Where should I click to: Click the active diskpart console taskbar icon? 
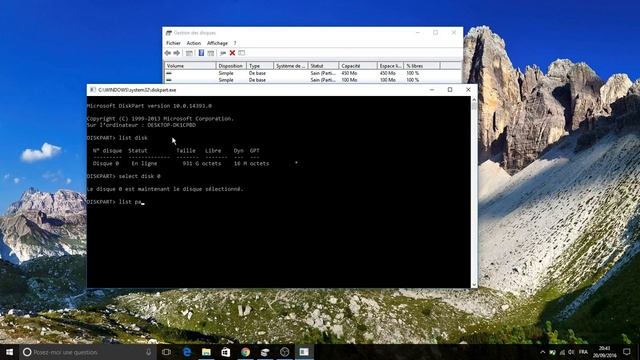[304, 352]
